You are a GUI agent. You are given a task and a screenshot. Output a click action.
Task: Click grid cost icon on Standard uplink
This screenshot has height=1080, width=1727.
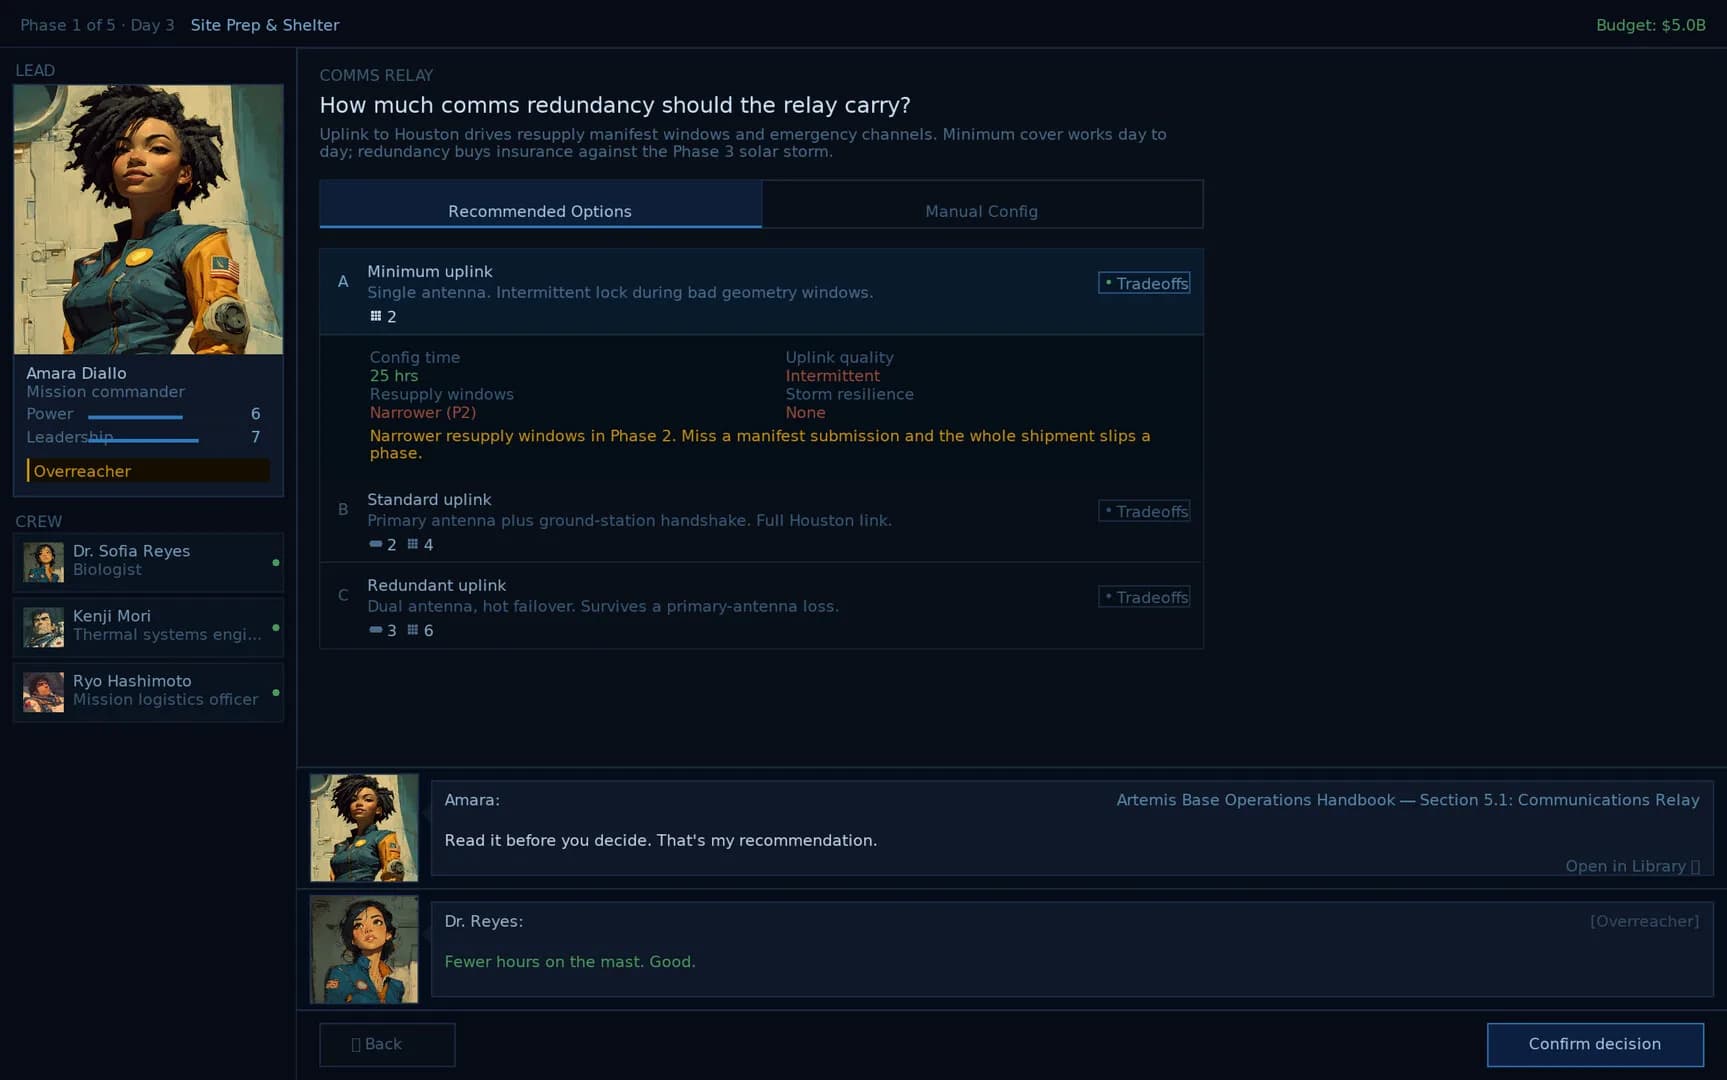(412, 544)
